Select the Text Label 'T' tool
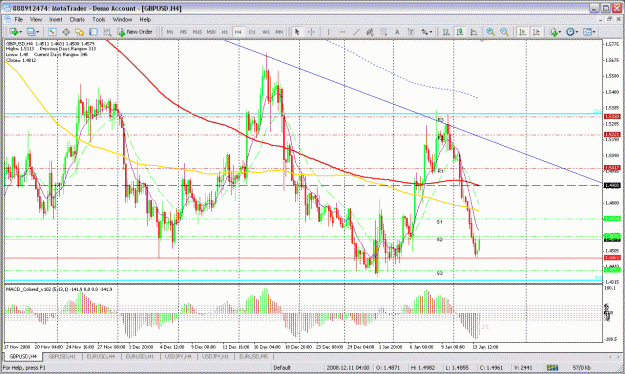625x374 pixels. tap(411, 32)
